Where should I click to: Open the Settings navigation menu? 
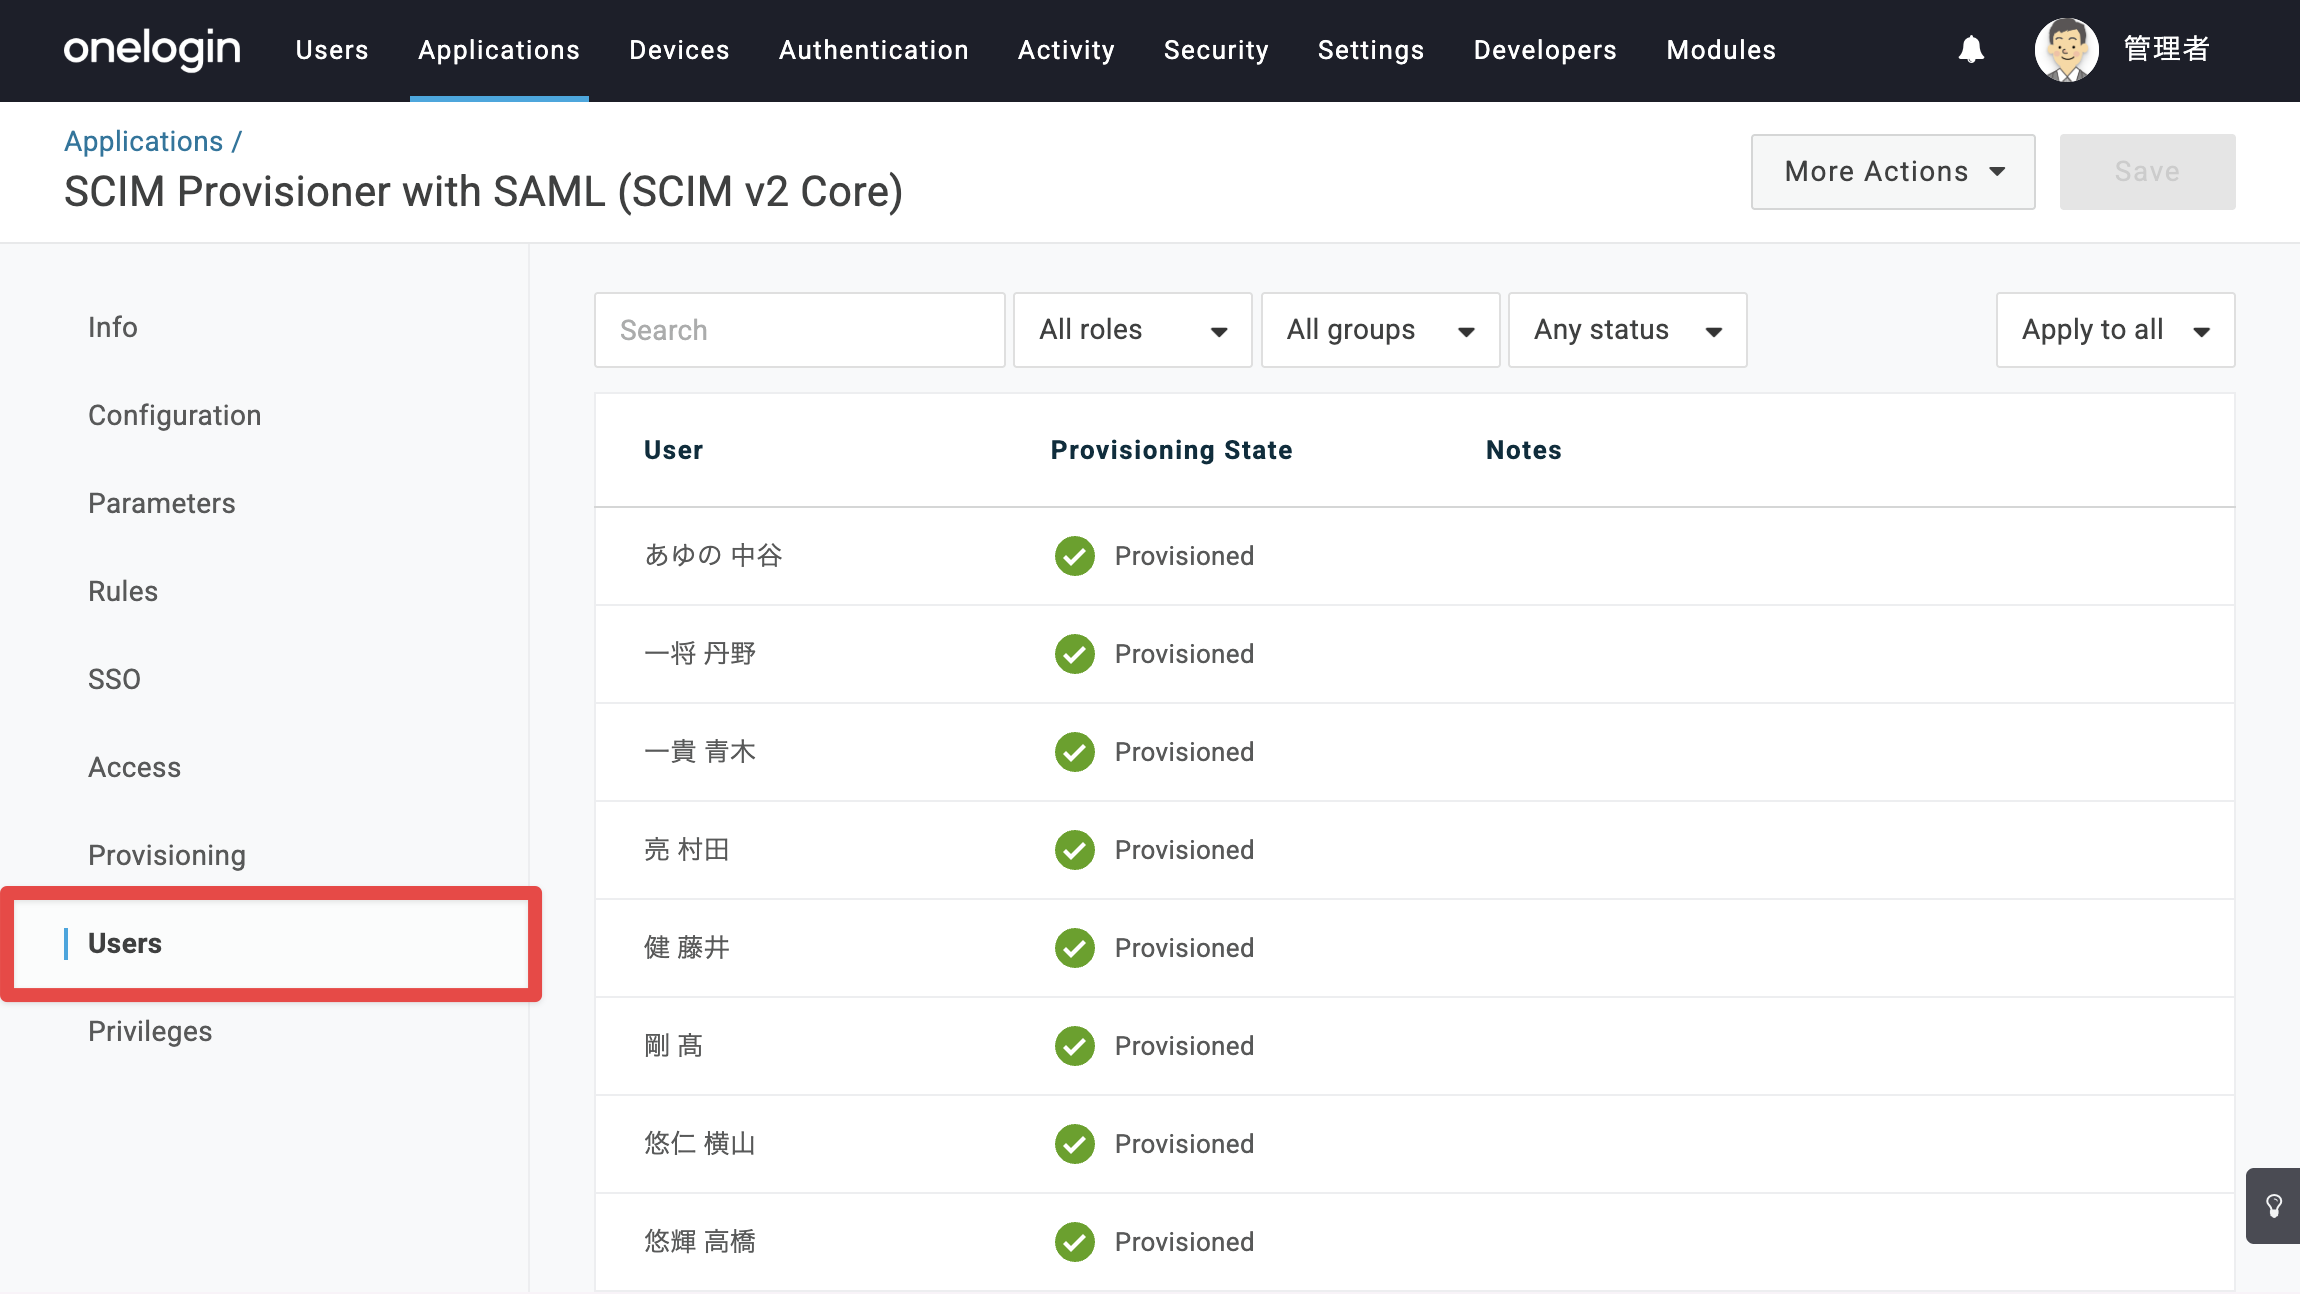click(1371, 50)
